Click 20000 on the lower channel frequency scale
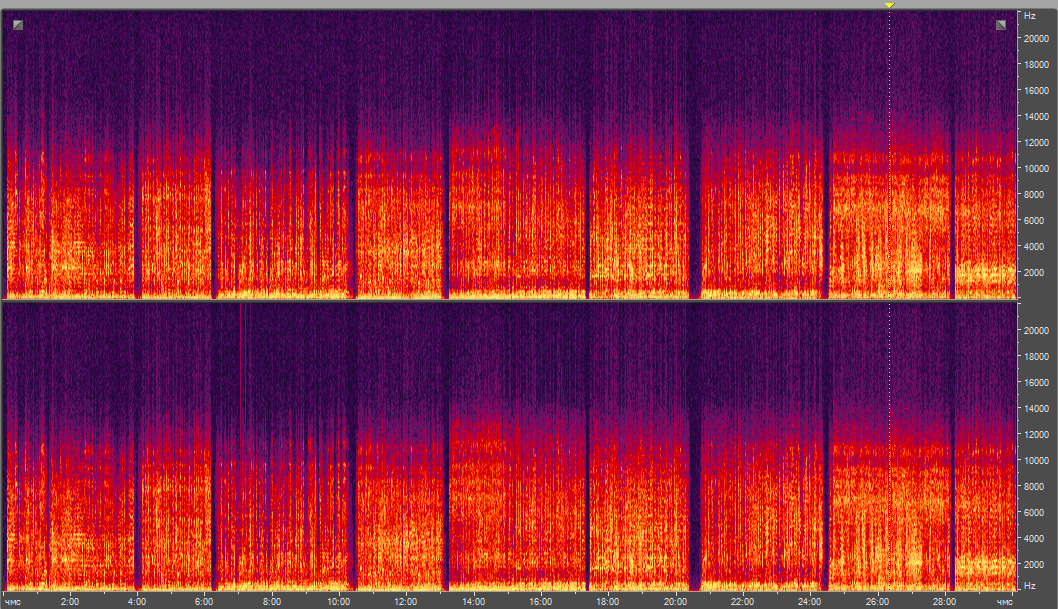This screenshot has width=1058, height=609. (1036, 330)
